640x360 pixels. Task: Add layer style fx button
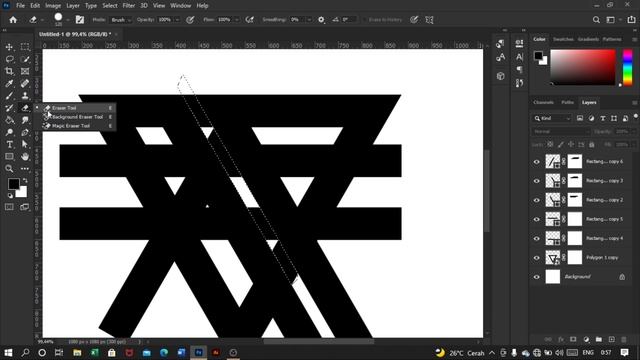(x=561, y=339)
